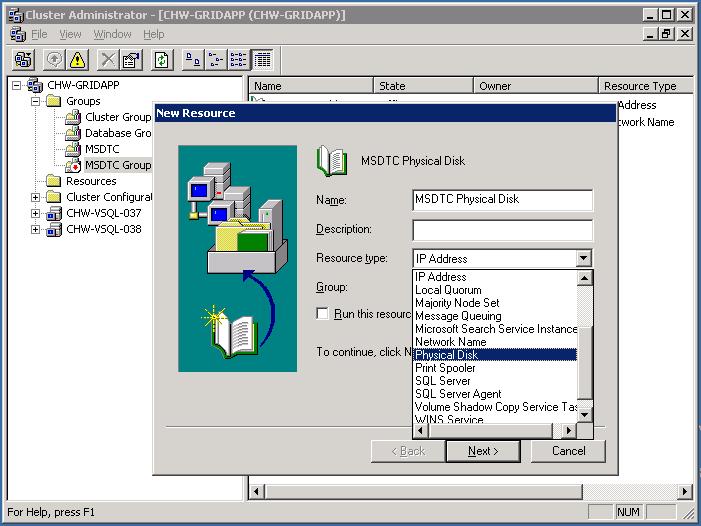The height and width of the screenshot is (526, 701).
Task: Click the yellow warning Initiate Failure icon
Action: [x=77, y=59]
